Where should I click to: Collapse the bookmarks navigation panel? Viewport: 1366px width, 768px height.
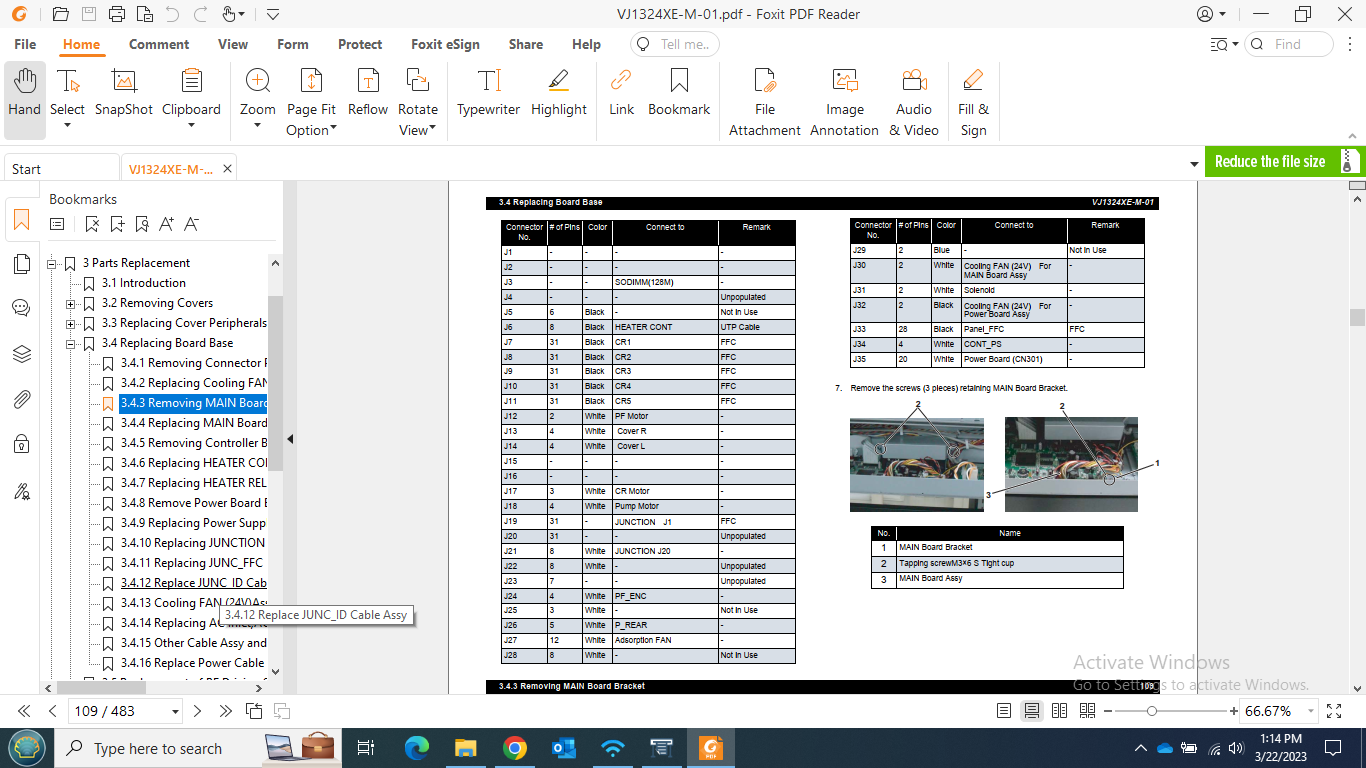coord(290,439)
